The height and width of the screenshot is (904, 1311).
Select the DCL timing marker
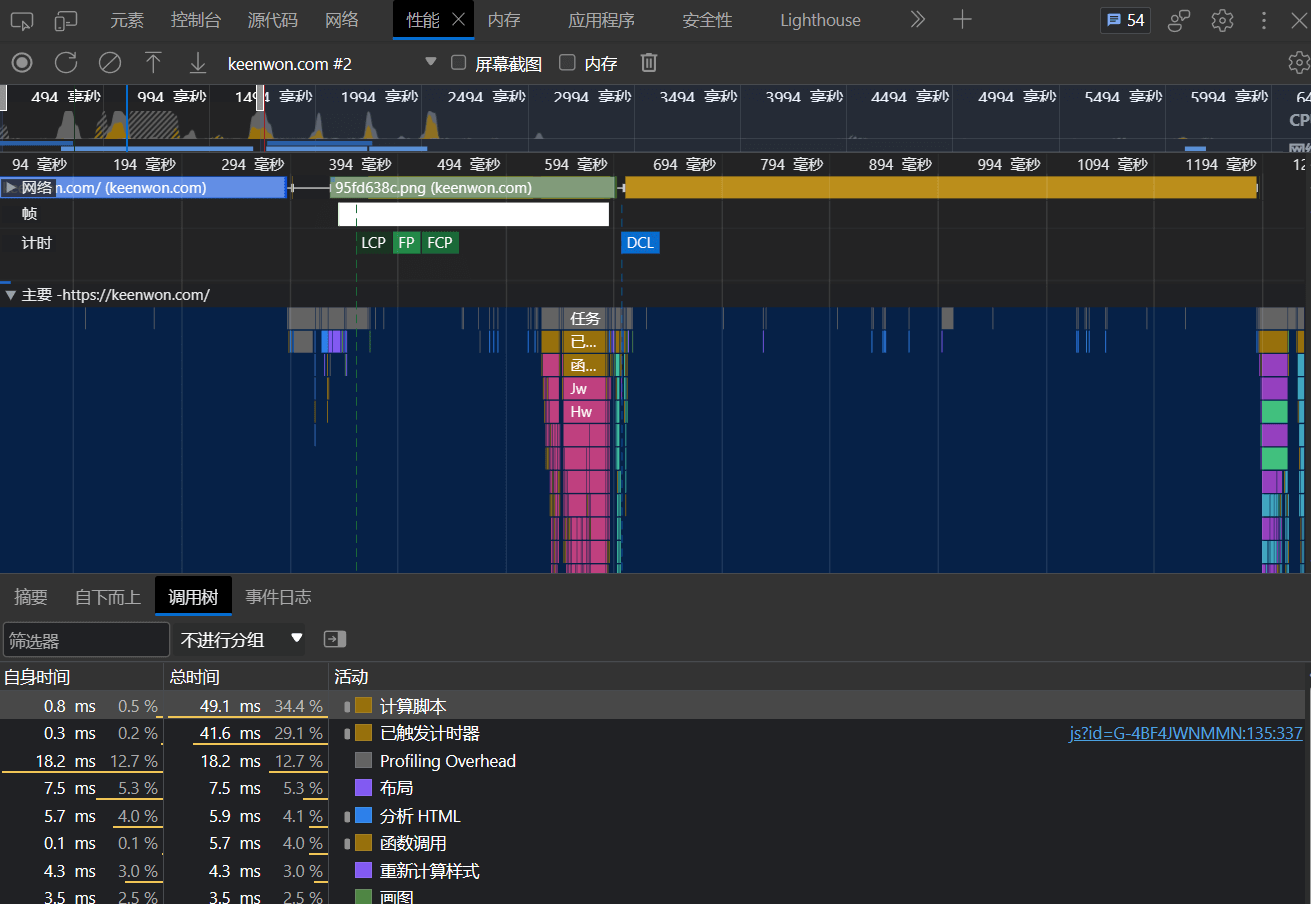tap(640, 243)
